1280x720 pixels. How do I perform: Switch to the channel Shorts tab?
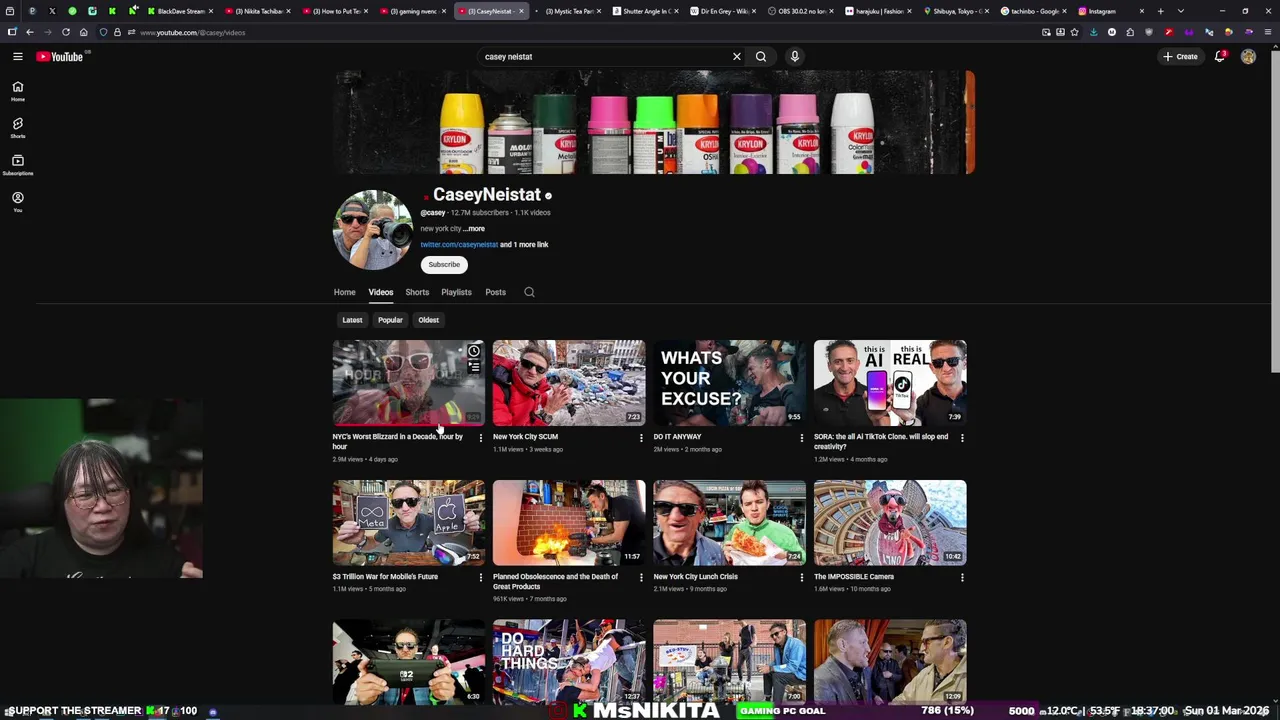tap(417, 292)
